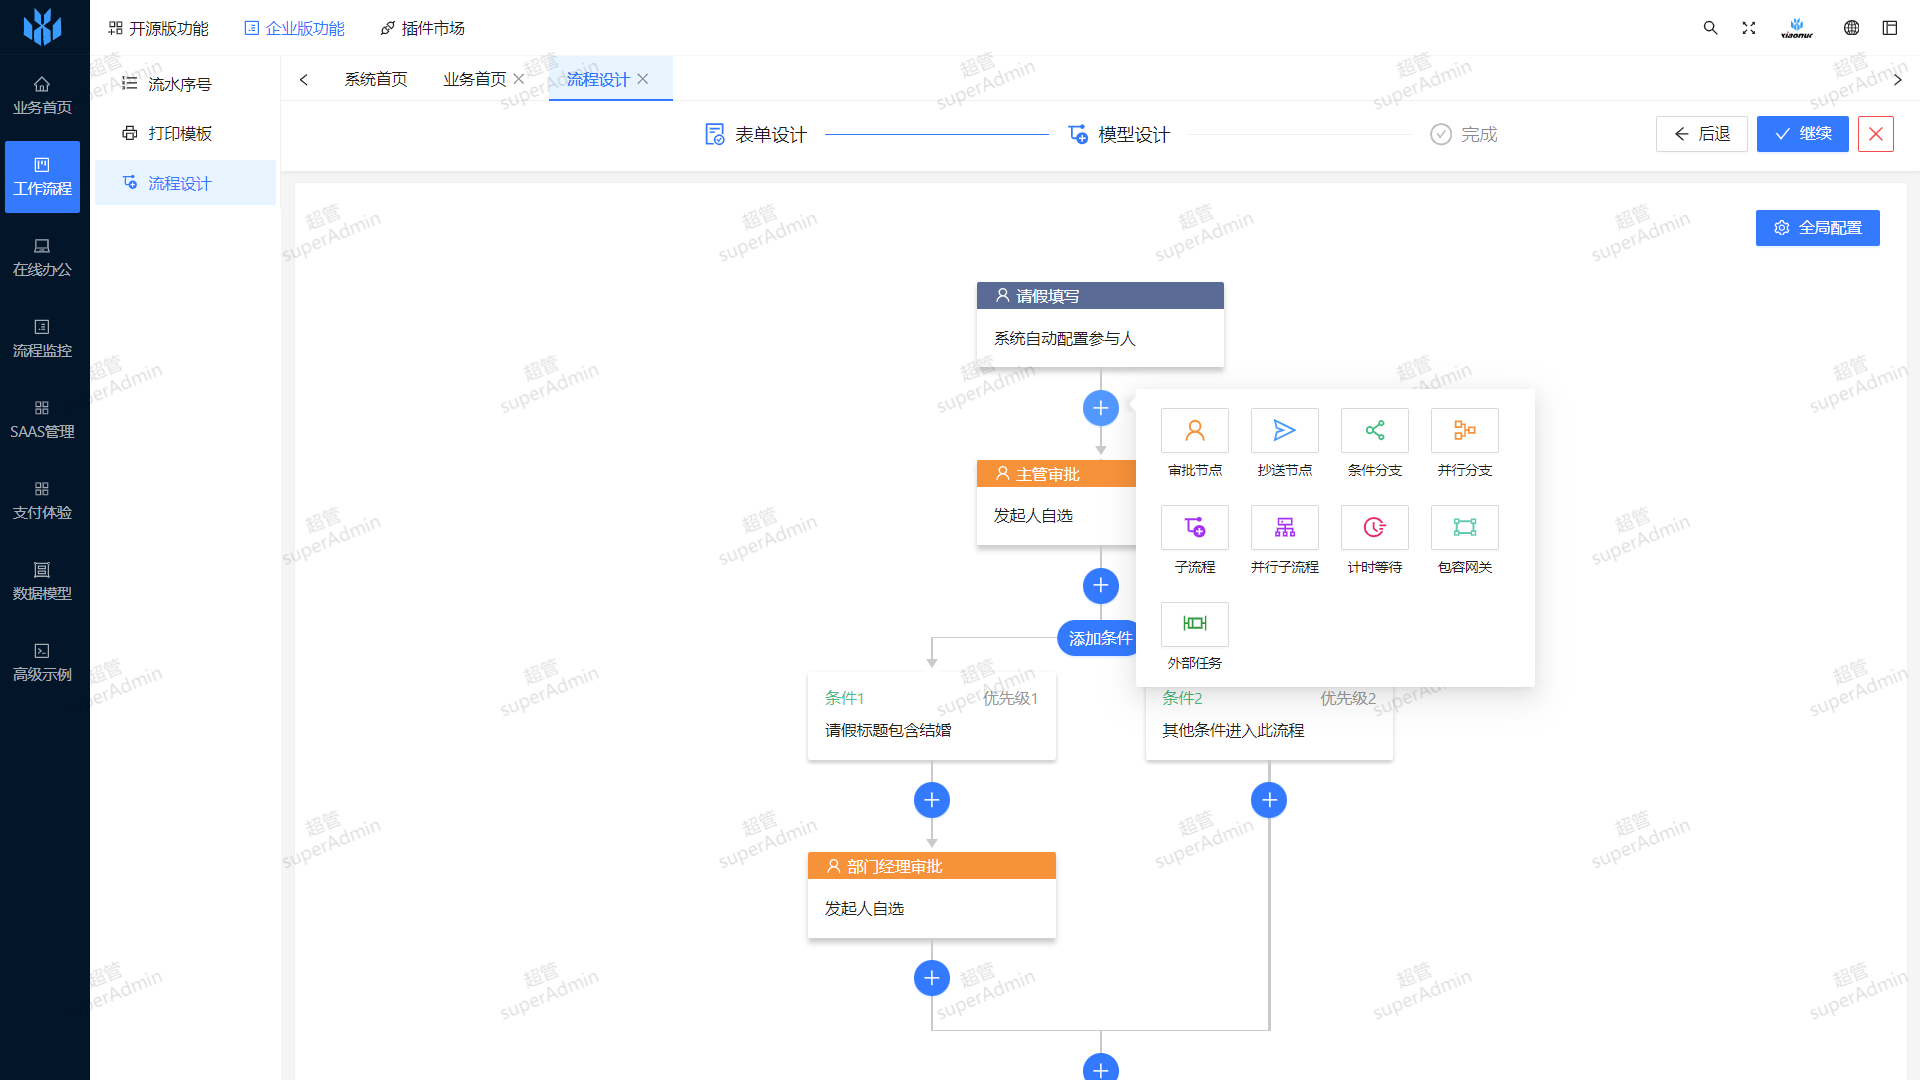This screenshot has width=1920, height=1080.
Task: Go to 业务首页 in sidebar
Action: click(x=42, y=96)
